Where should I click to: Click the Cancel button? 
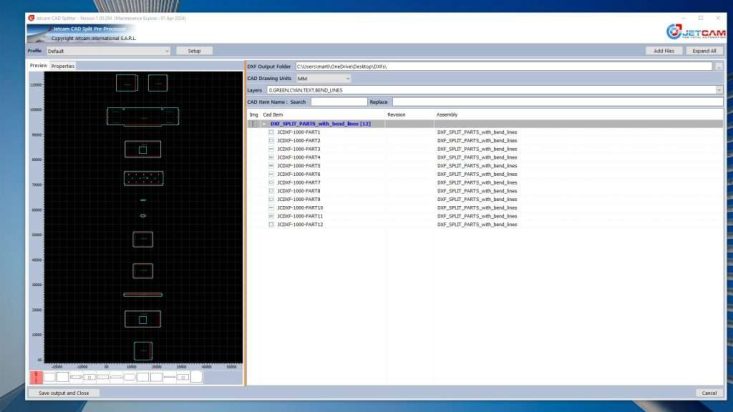pyautogui.click(x=709, y=393)
